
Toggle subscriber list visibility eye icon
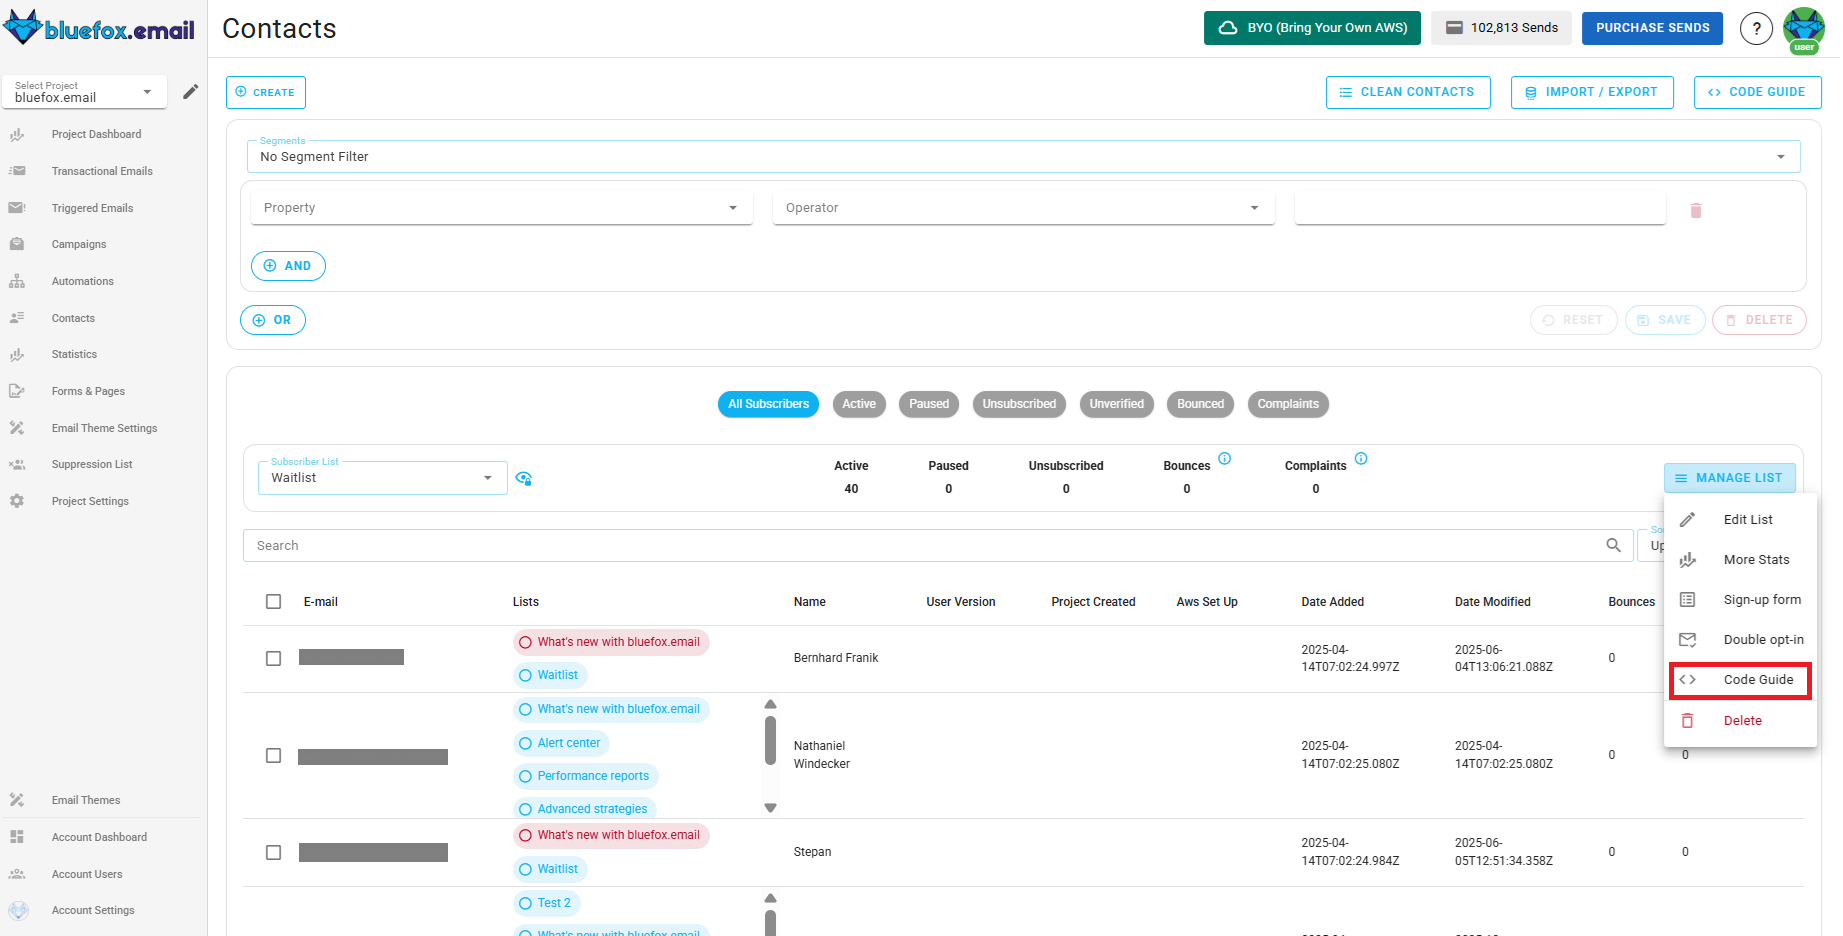pyautogui.click(x=523, y=479)
